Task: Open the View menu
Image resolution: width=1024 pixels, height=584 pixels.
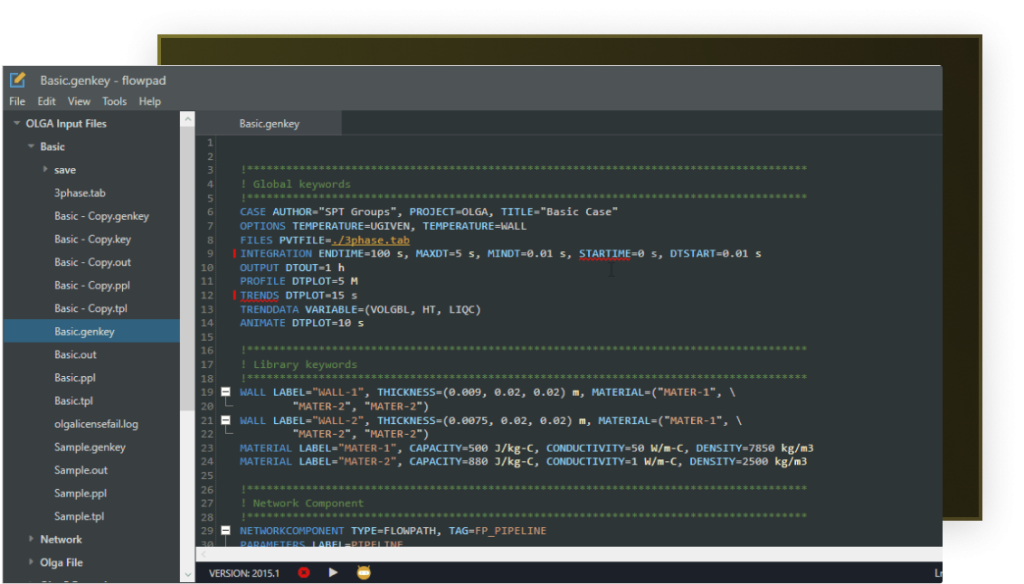Action: coord(79,101)
